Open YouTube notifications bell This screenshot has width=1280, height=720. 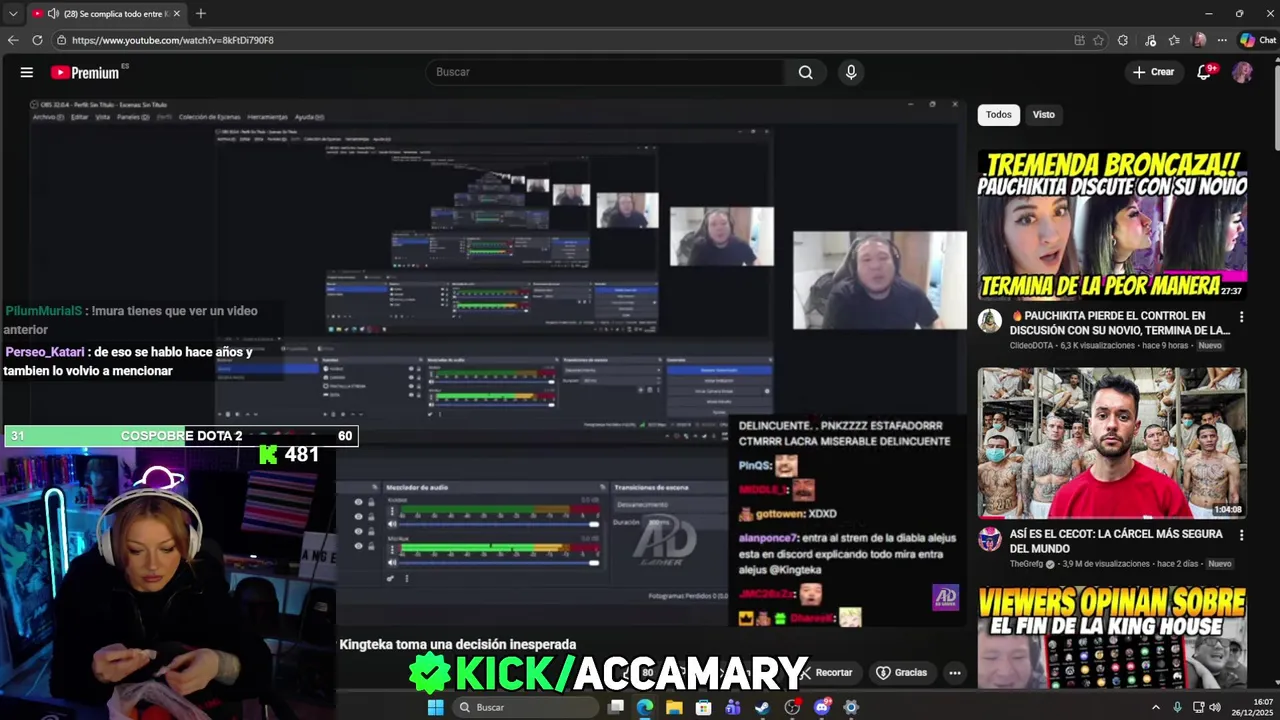tap(1204, 72)
